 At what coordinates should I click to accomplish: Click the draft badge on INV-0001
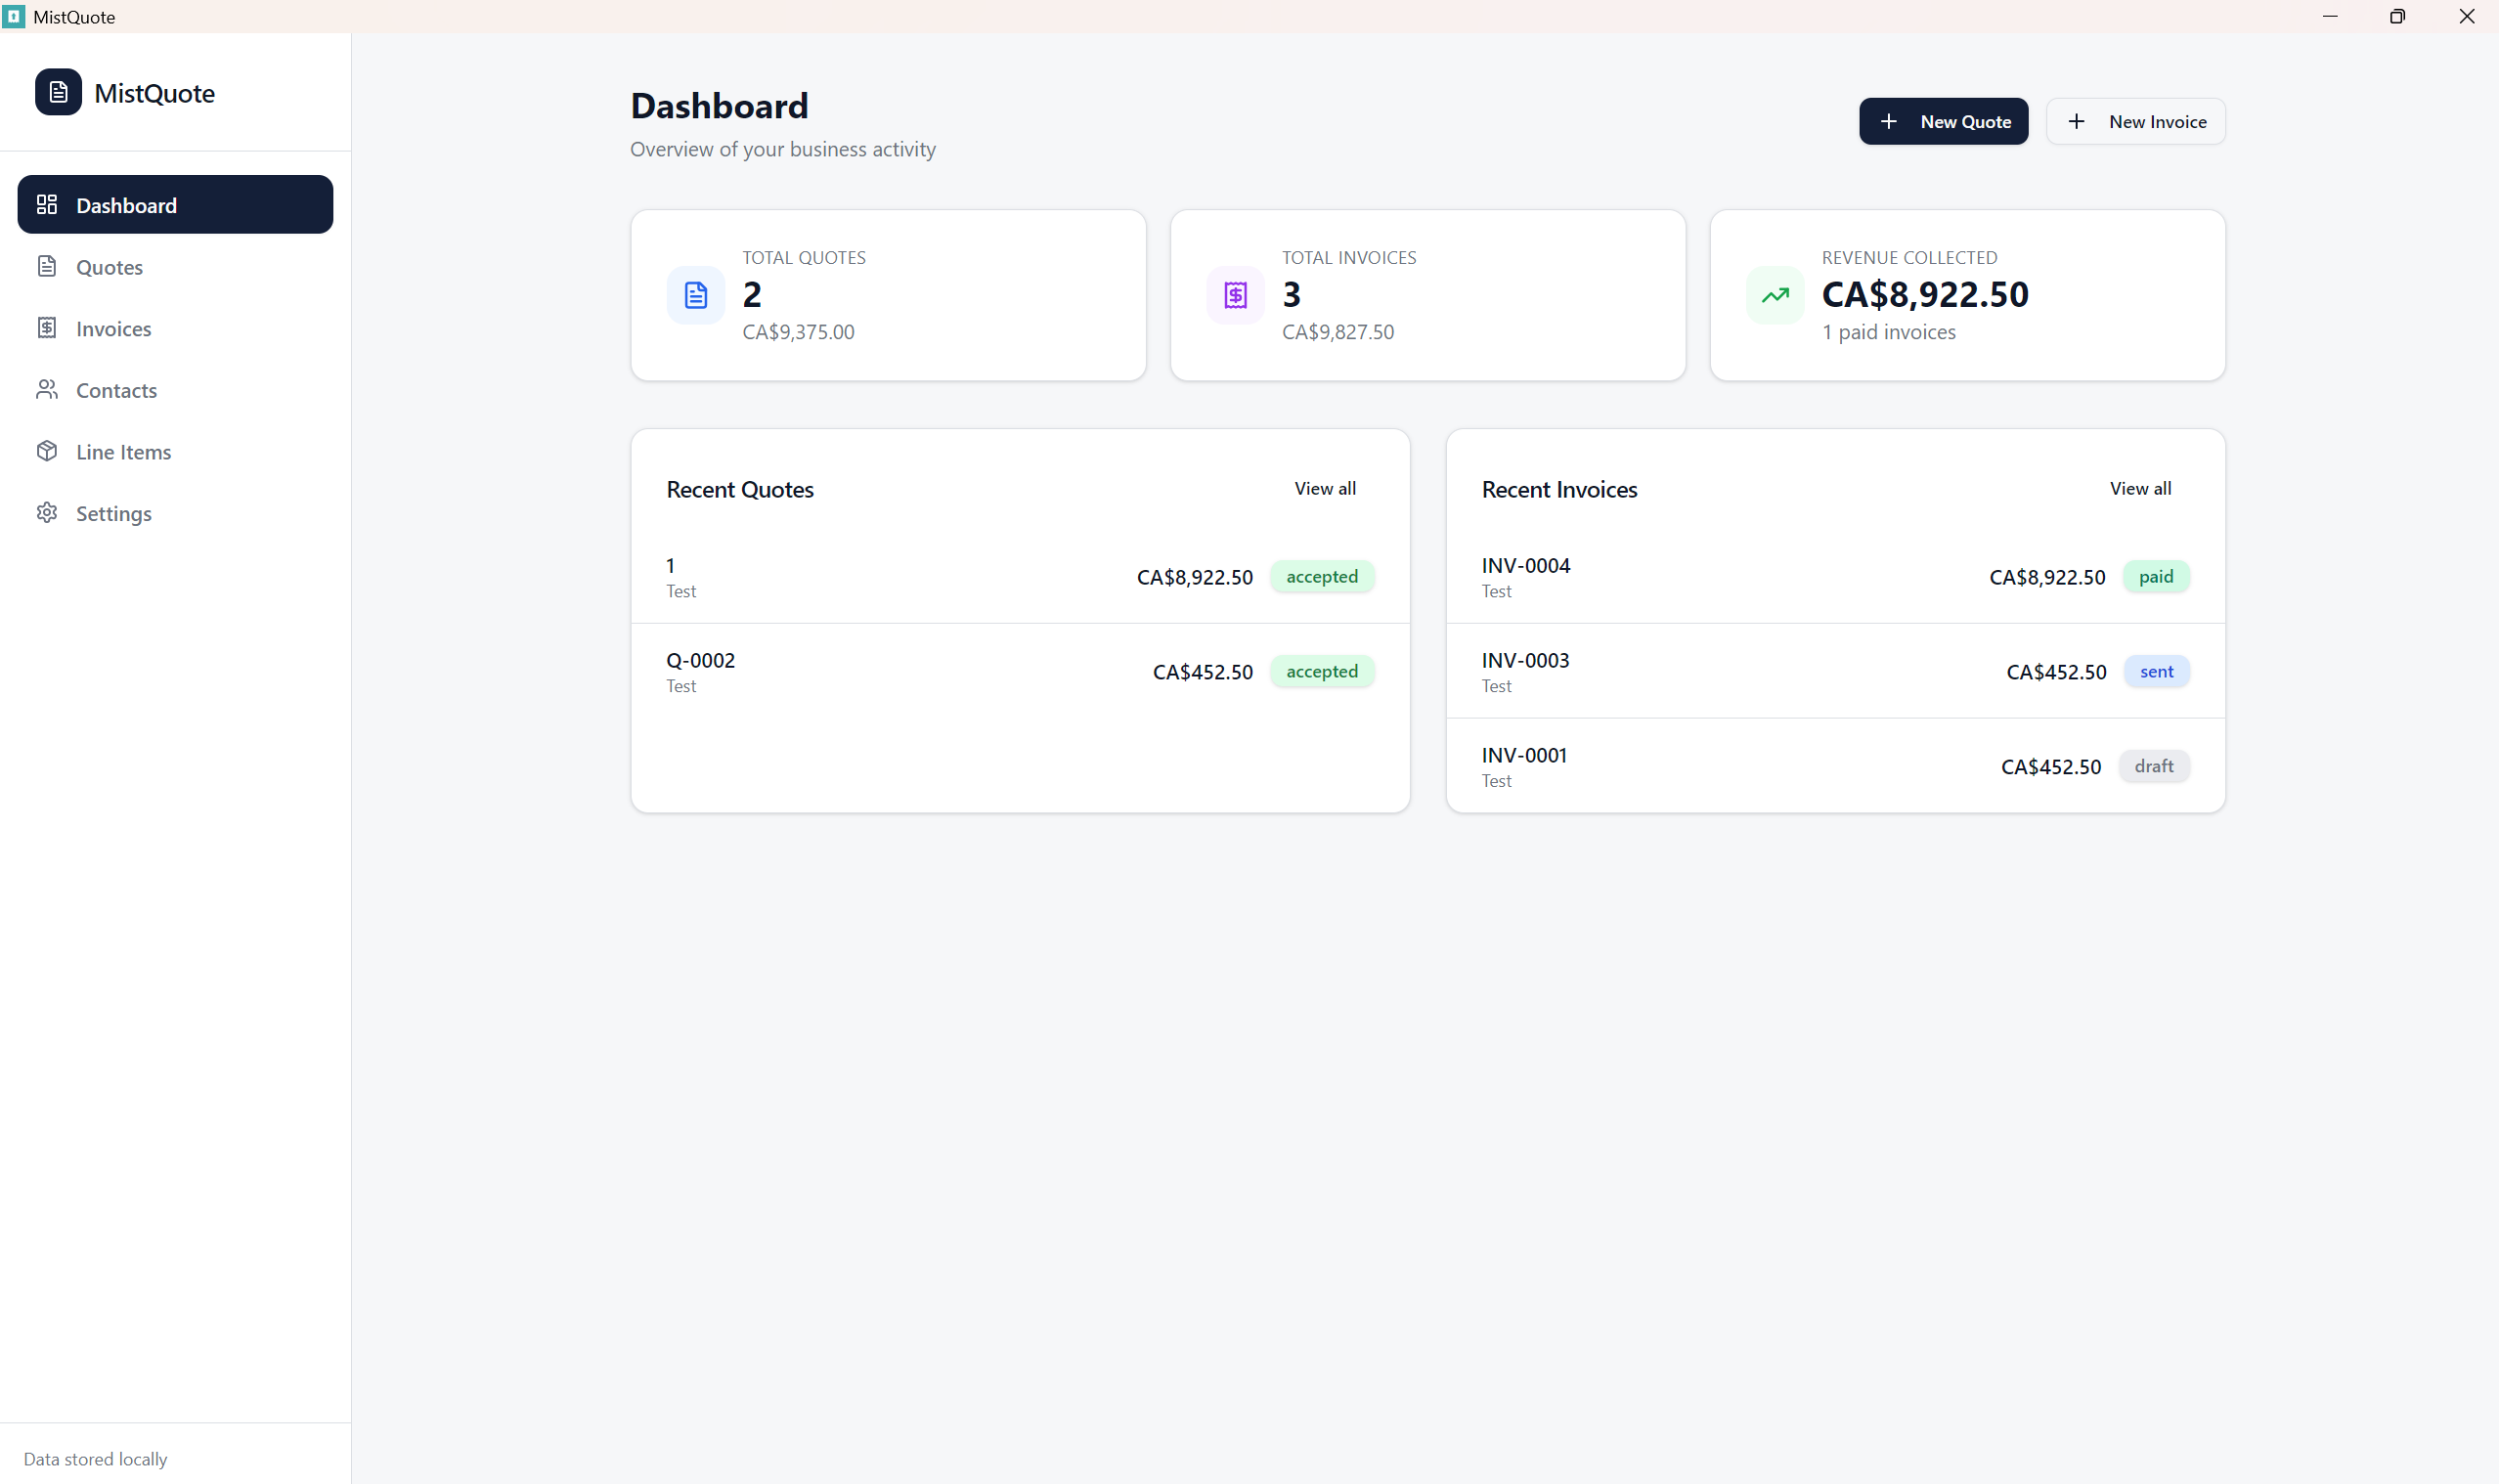(x=2152, y=766)
